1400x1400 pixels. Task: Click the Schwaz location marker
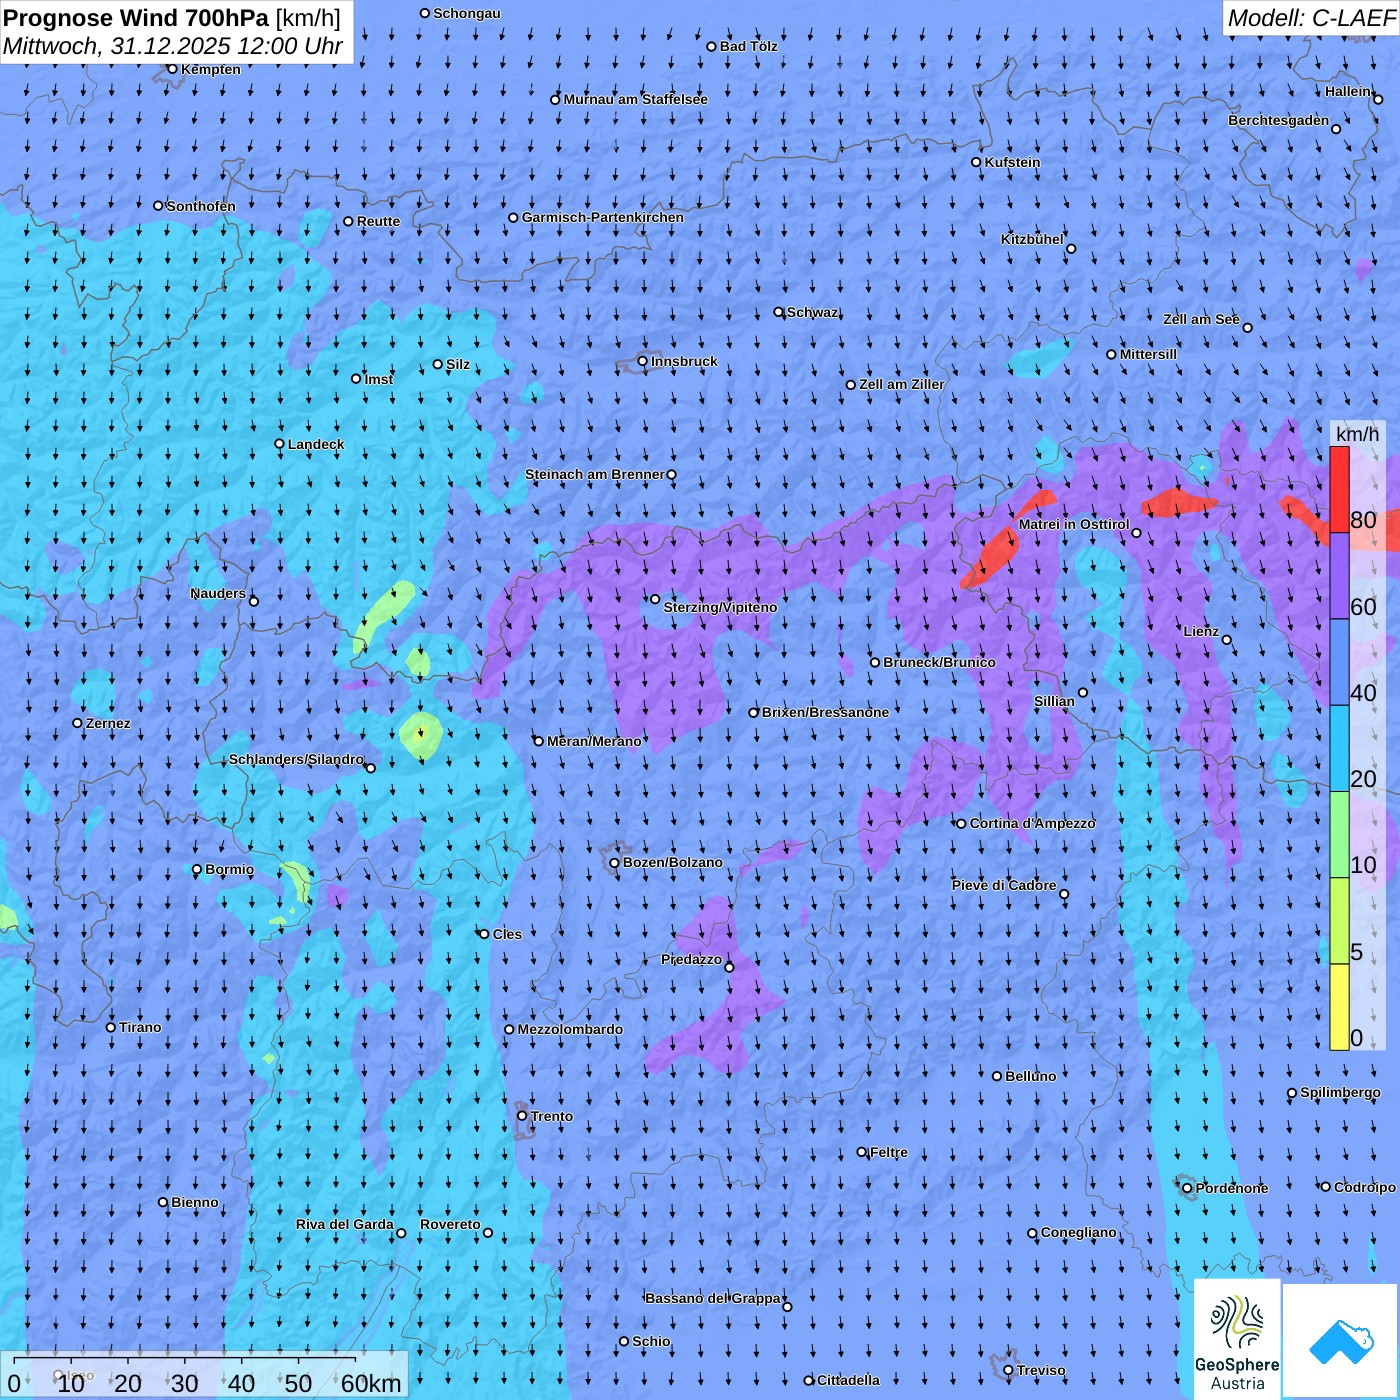(779, 312)
